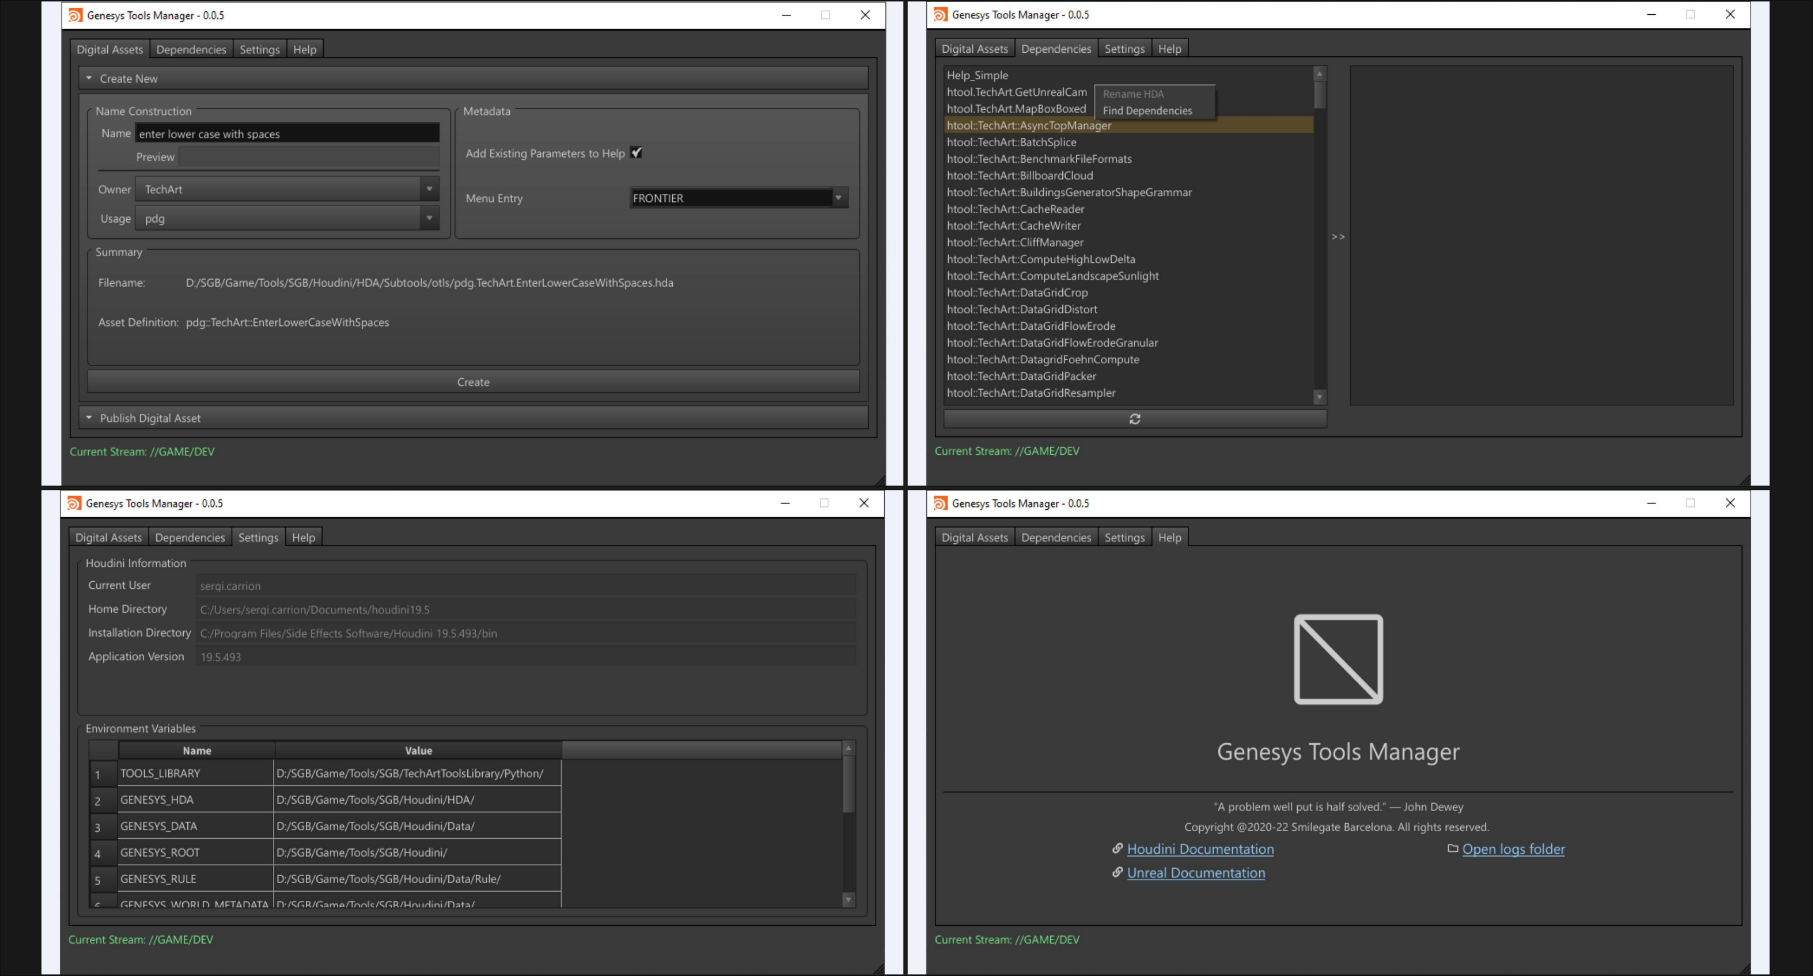Open the Unreal Documentation link

coord(1196,873)
